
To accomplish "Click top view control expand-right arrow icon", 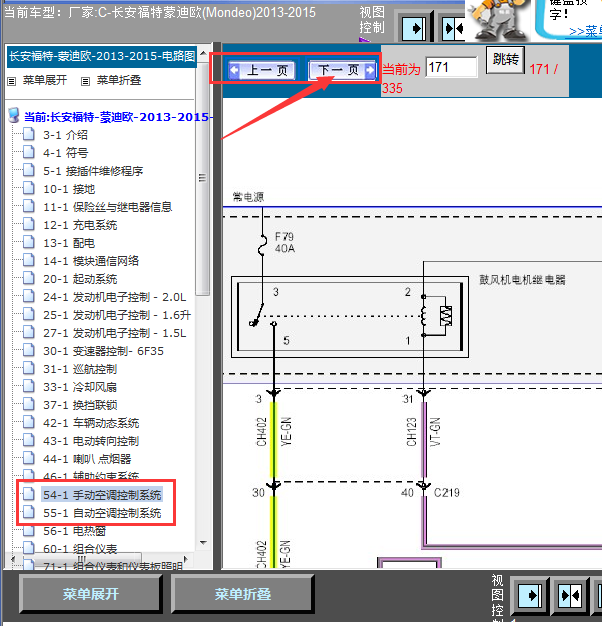I will pos(414,28).
